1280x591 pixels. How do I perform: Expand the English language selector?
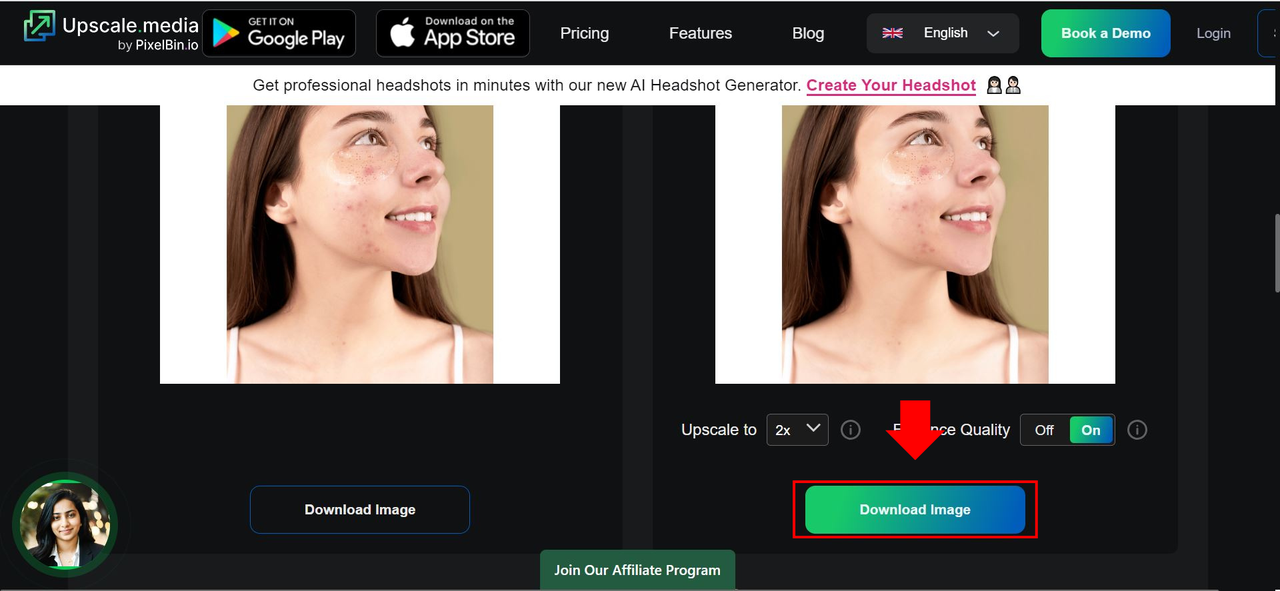[943, 33]
